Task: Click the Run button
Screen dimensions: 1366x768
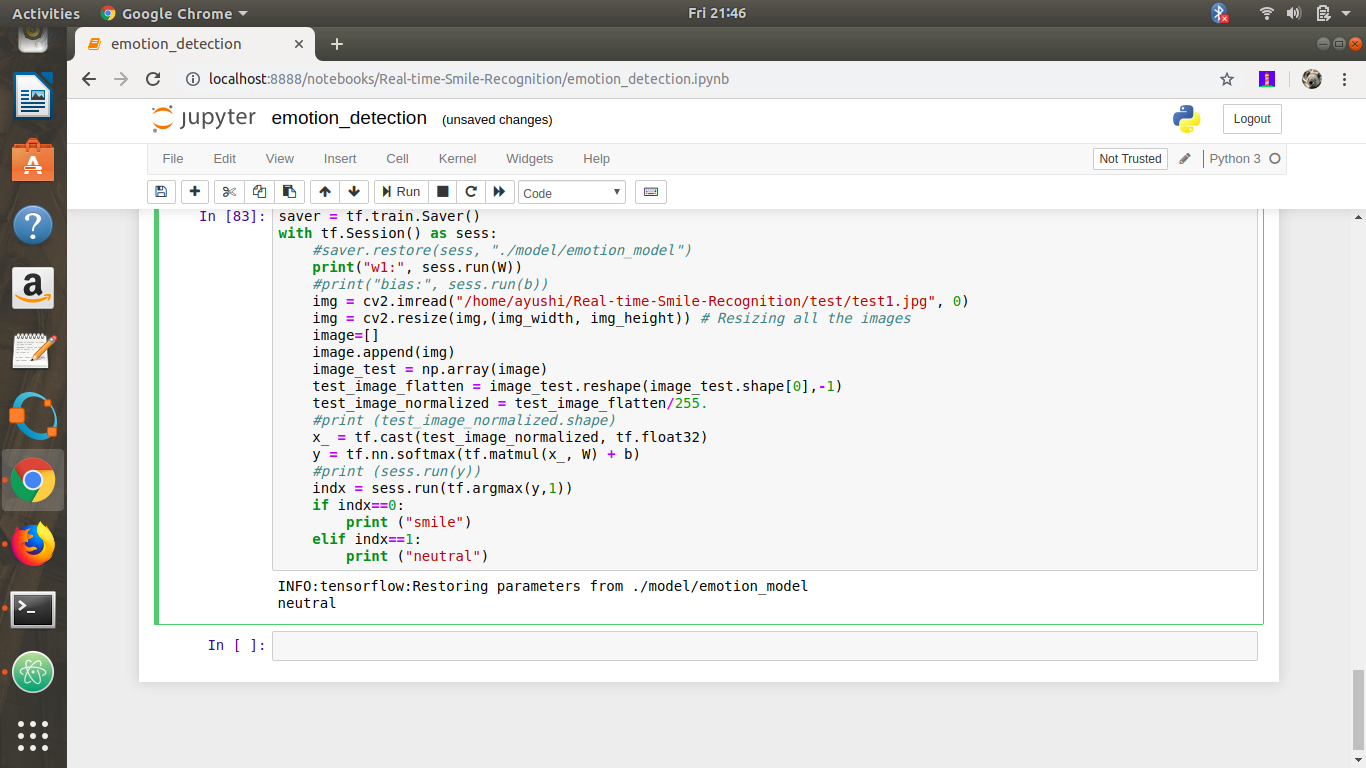Action: [400, 192]
